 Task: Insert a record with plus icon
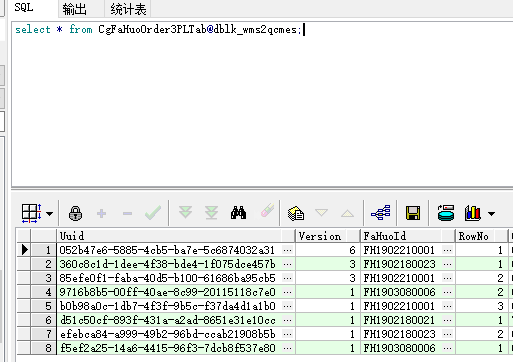[101, 213]
